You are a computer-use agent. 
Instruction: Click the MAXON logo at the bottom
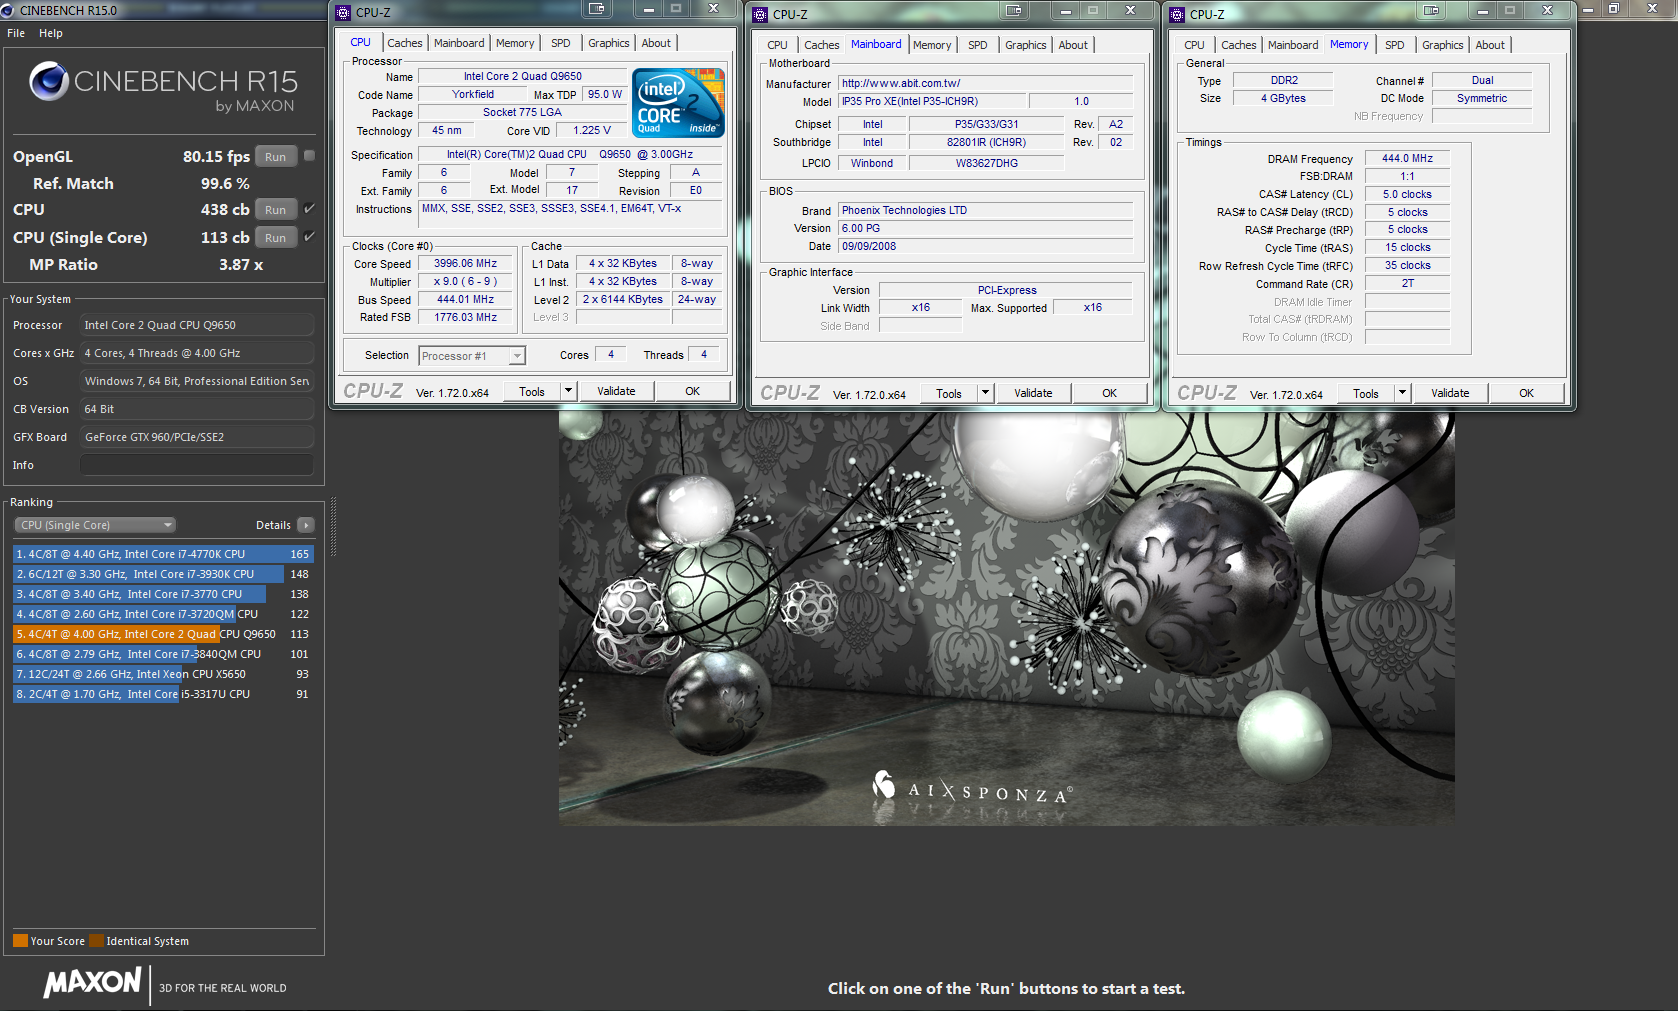click(92, 982)
